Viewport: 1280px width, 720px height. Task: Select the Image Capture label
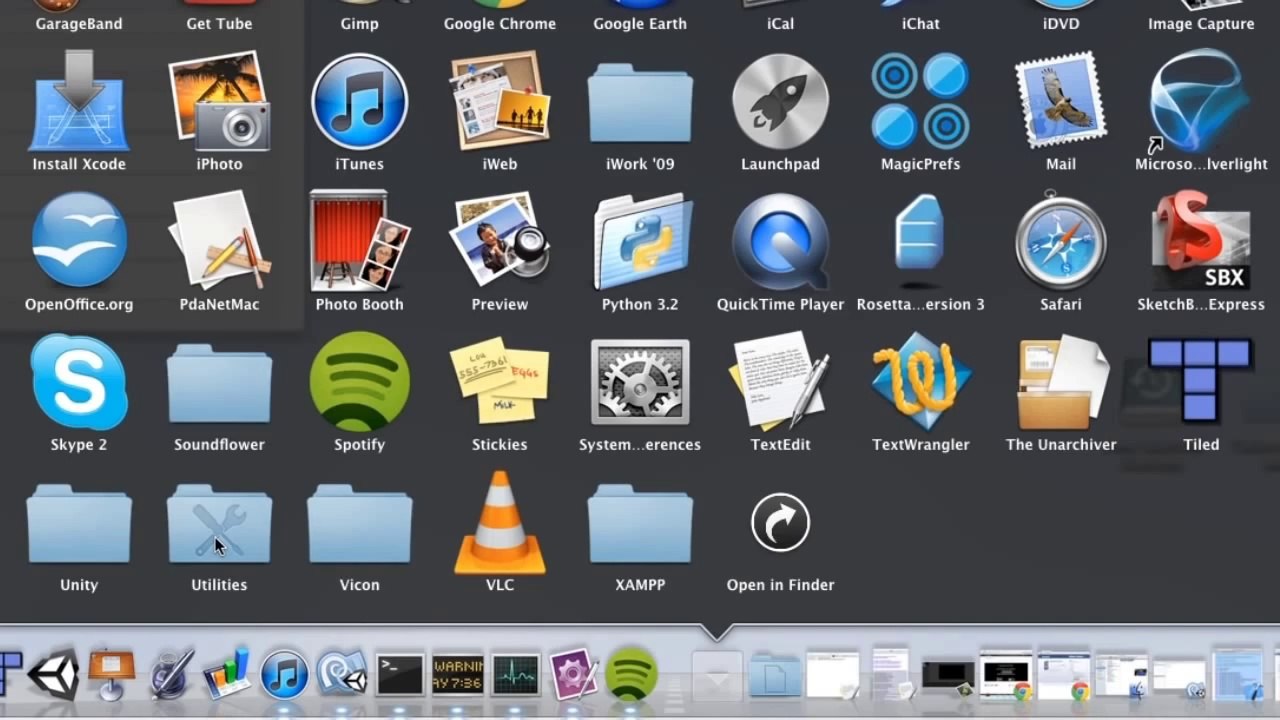1200,24
